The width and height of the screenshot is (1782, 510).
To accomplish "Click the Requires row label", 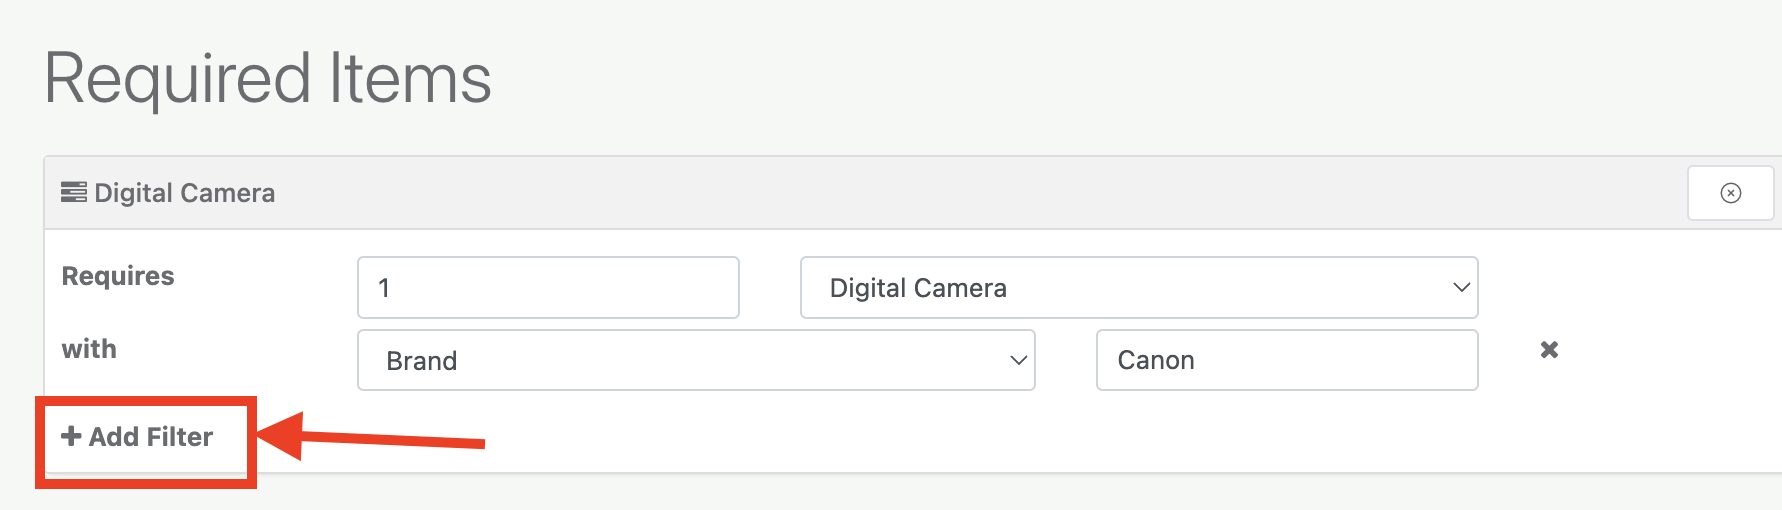I will coord(118,276).
